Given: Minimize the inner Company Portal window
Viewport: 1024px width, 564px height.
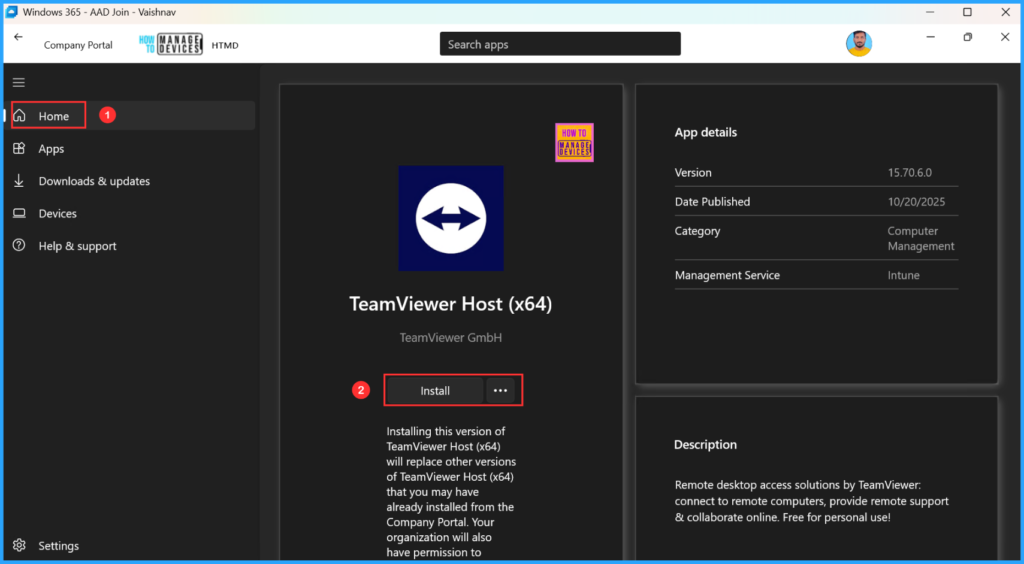Looking at the screenshot, I should [930, 37].
